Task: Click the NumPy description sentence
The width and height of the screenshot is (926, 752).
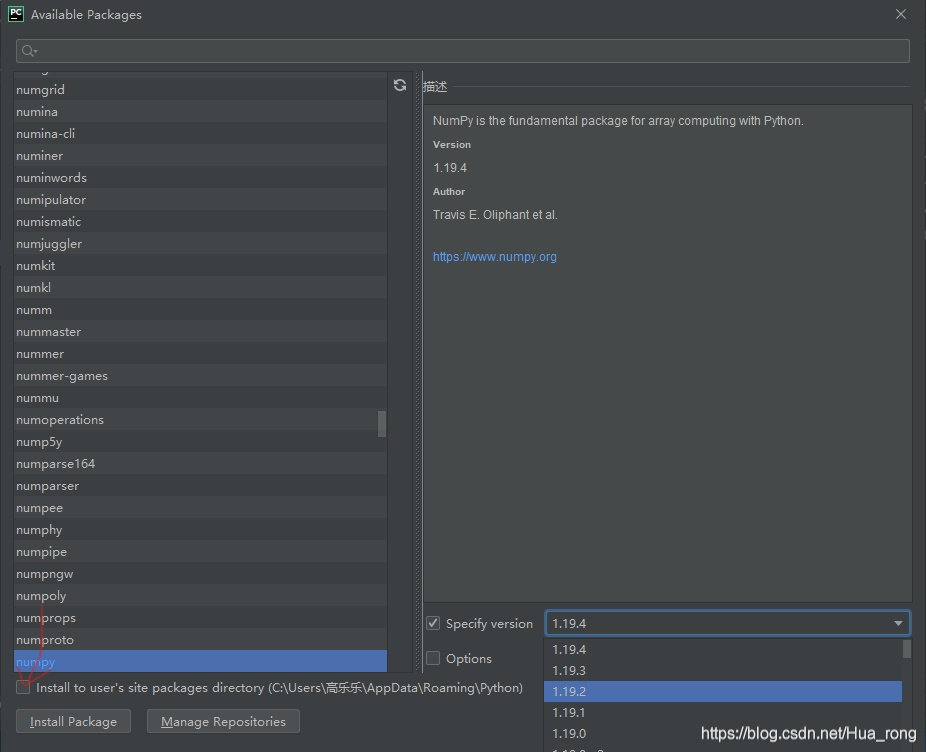Action: [618, 121]
